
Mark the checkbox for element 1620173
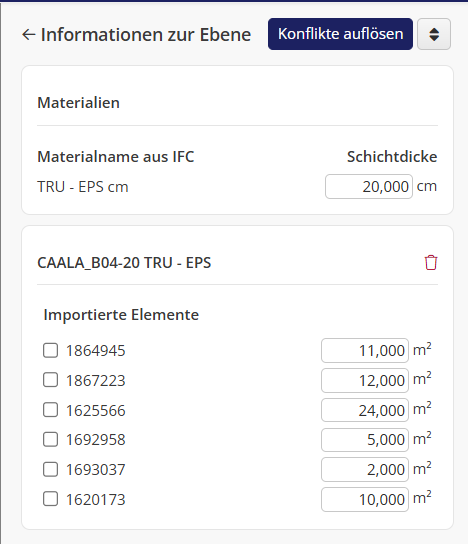(50, 499)
